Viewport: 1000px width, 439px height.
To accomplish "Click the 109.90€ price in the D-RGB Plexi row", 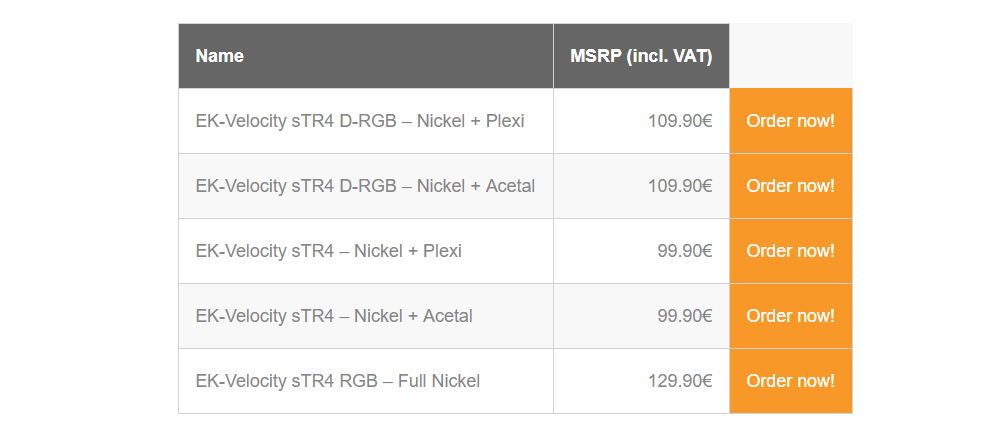I will (x=680, y=121).
